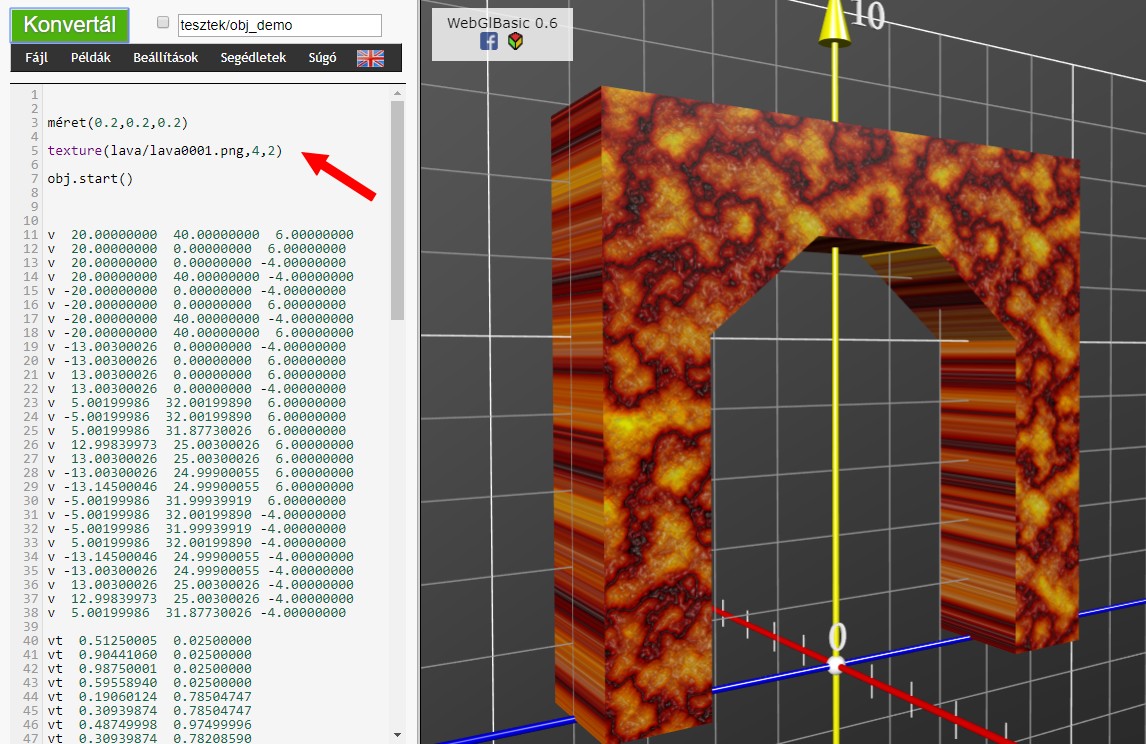Screen dimensions: 1146x744
Task: Click the colored cube logo icon
Action: (x=515, y=41)
